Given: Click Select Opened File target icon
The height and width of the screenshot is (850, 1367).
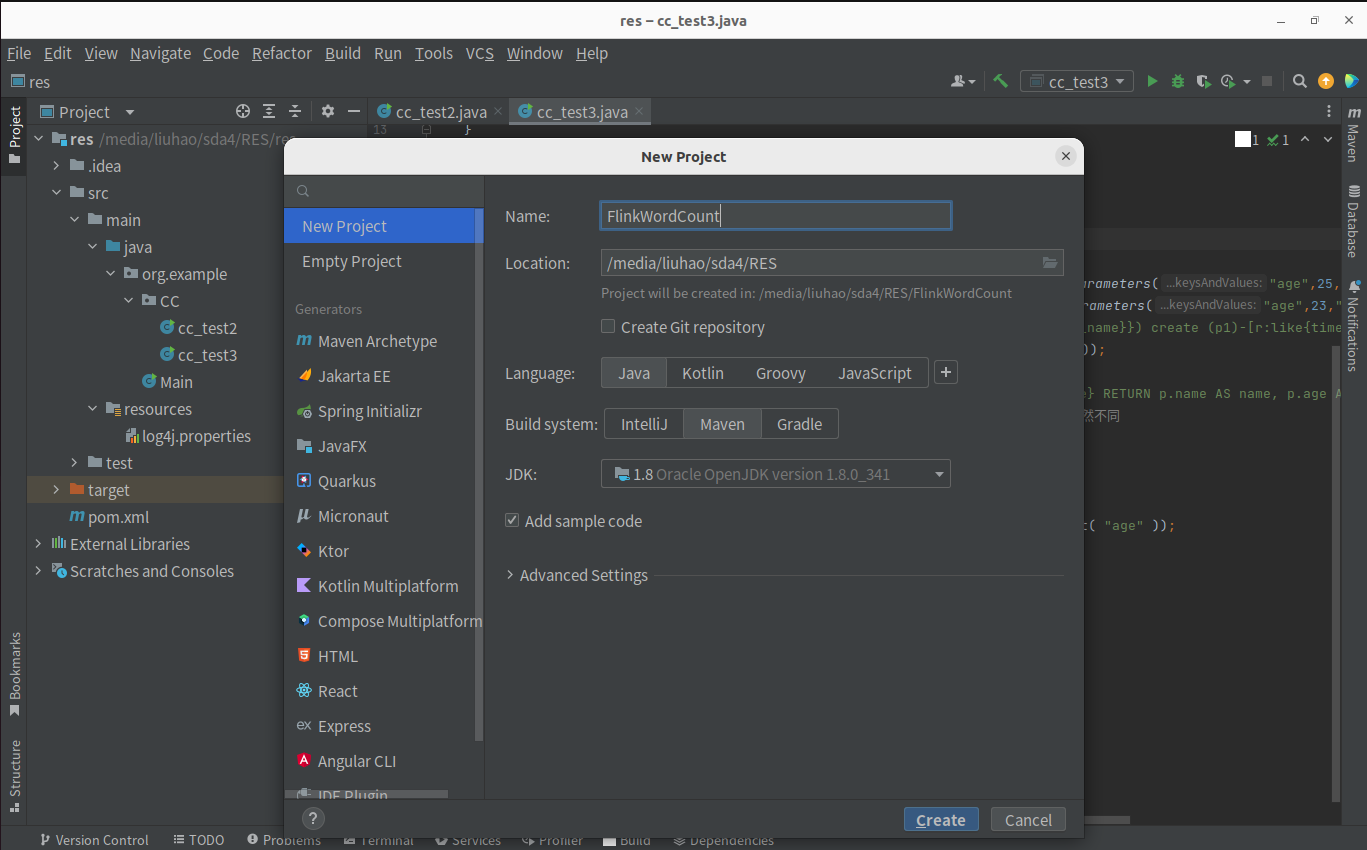Looking at the screenshot, I should tap(243, 111).
